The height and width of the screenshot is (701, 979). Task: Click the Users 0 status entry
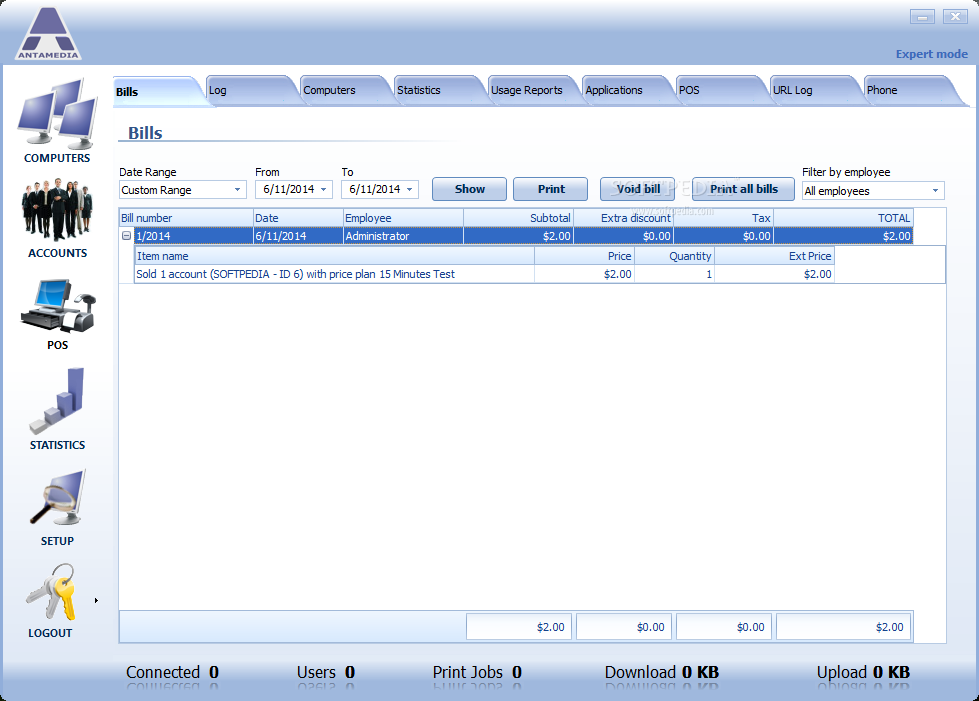click(x=326, y=672)
